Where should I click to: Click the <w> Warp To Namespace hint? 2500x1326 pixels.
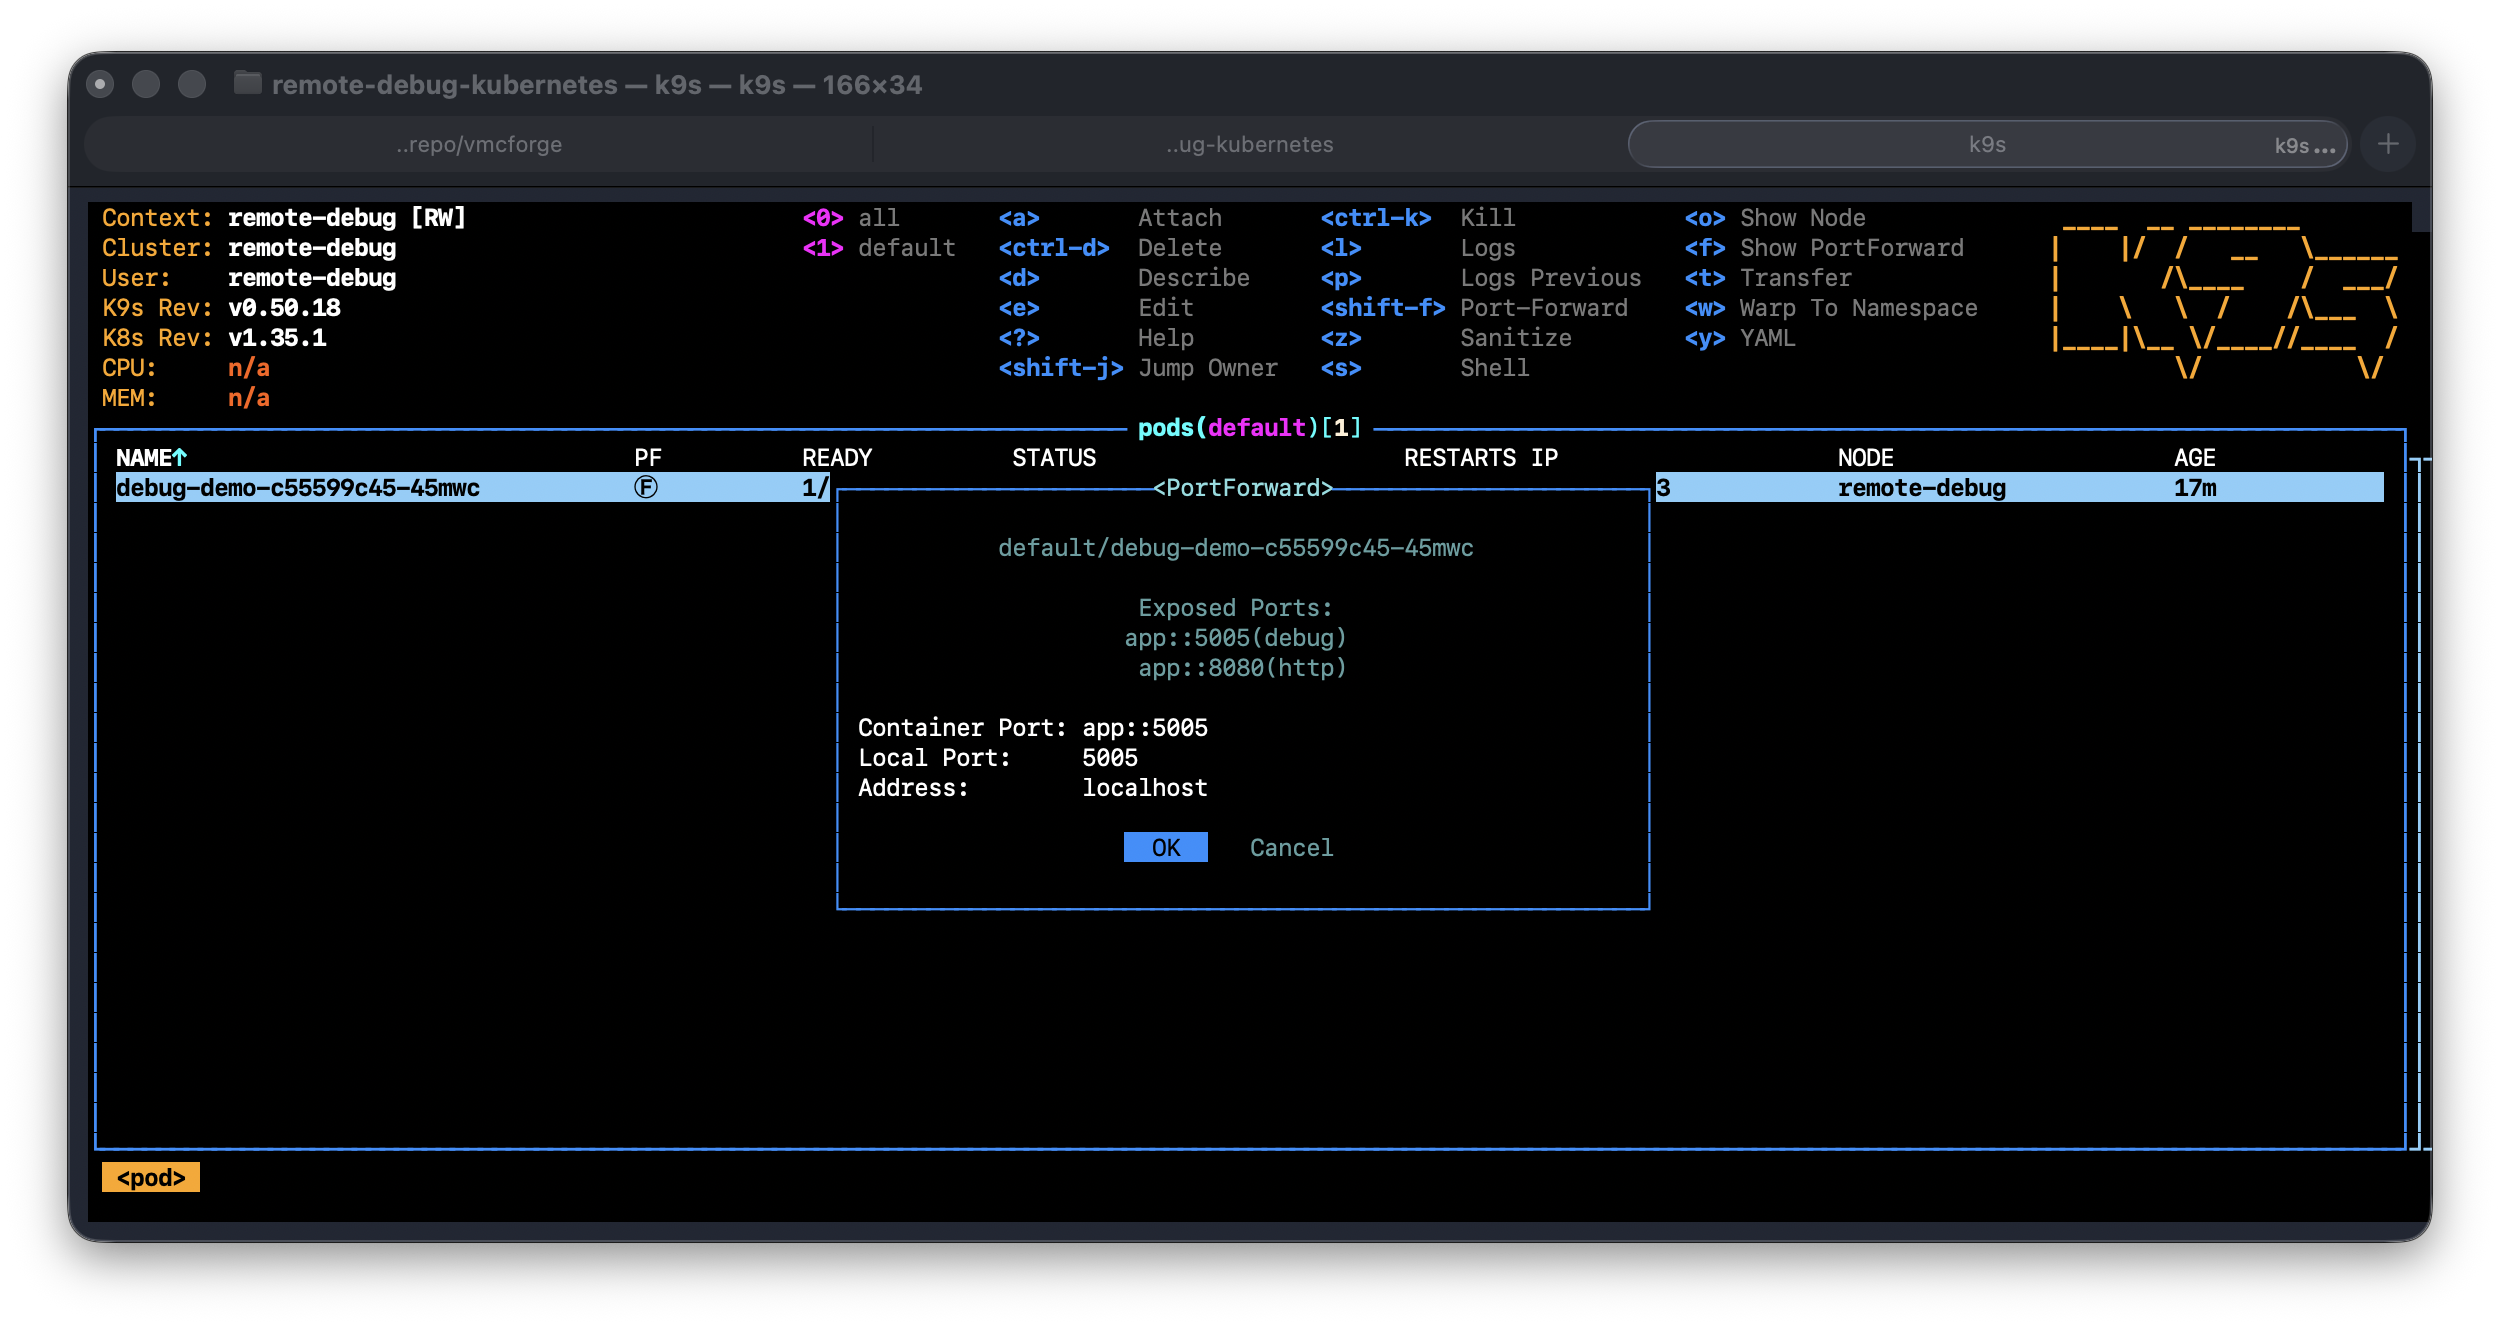(1831, 307)
